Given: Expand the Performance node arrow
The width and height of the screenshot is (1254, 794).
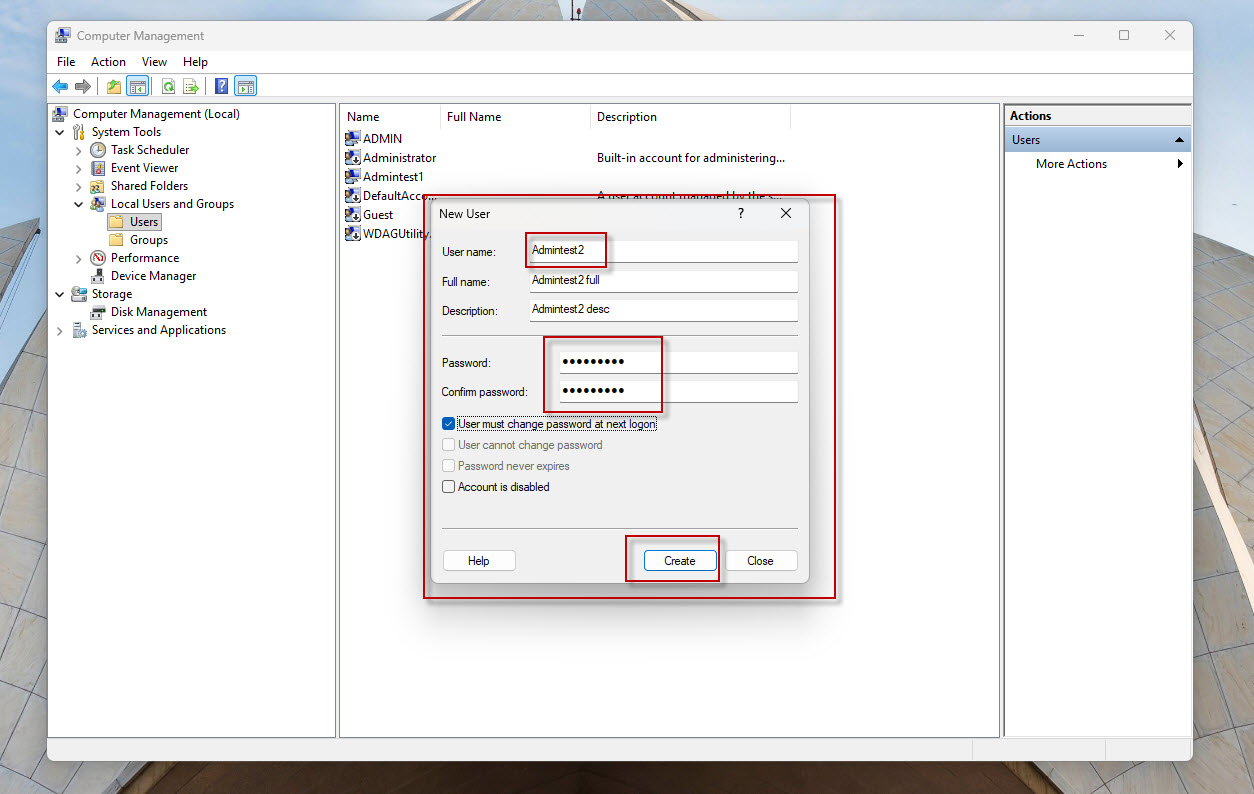Looking at the screenshot, I should click(x=79, y=258).
